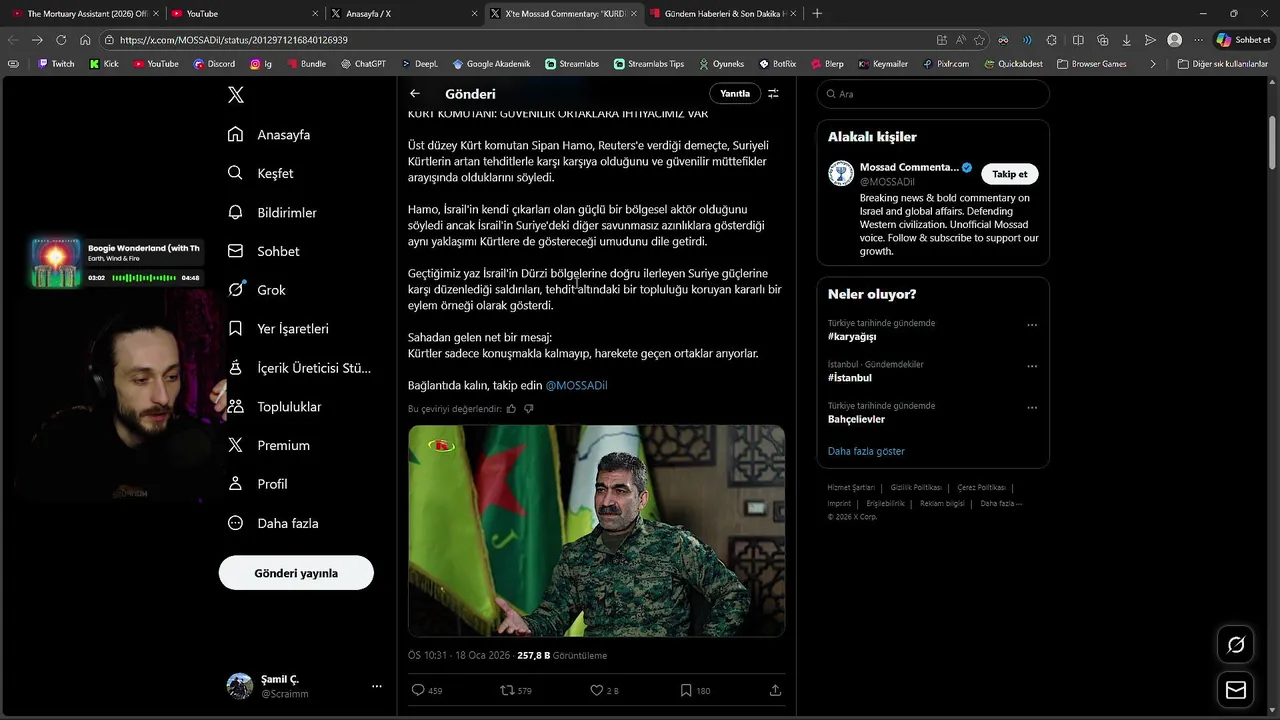This screenshot has height=720, width=1280.
Task: Open the post image of the commander
Action: pos(596,531)
